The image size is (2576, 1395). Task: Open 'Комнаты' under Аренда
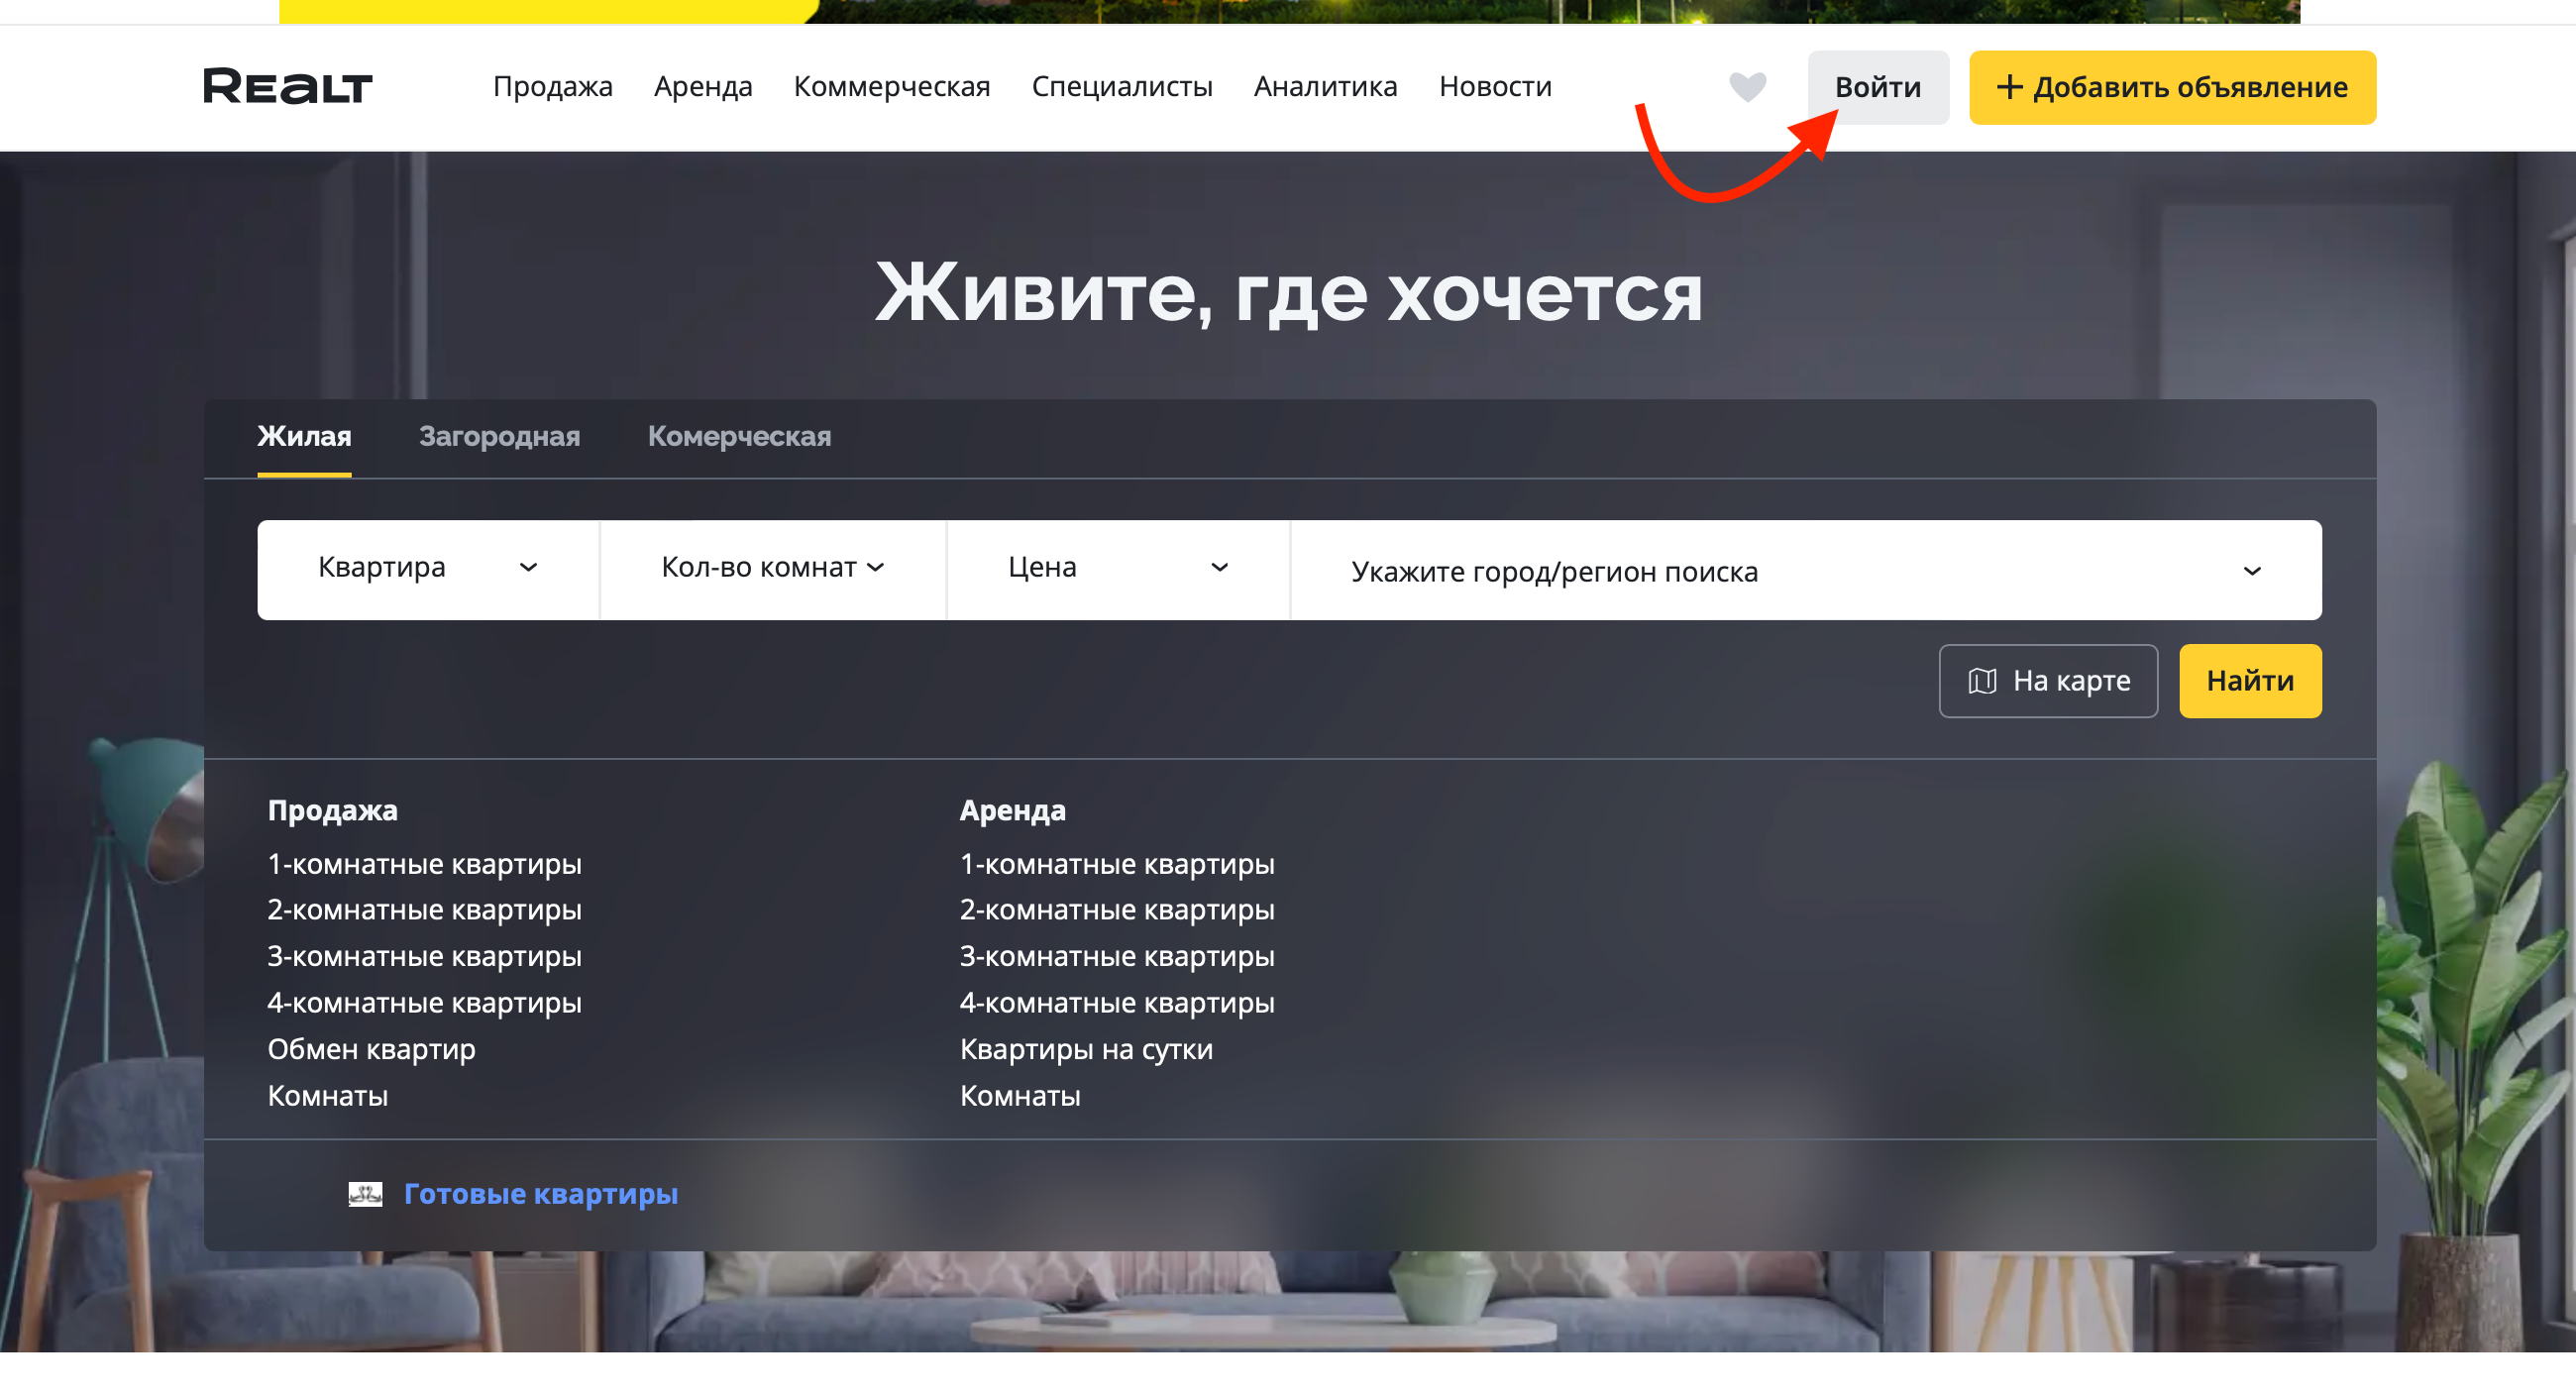coord(1020,1097)
